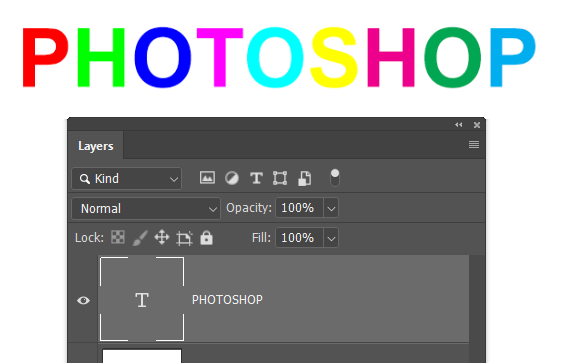The width and height of the screenshot is (570, 363).
Task: Hide the PHOTOSHOP text layer
Action: coord(83,300)
